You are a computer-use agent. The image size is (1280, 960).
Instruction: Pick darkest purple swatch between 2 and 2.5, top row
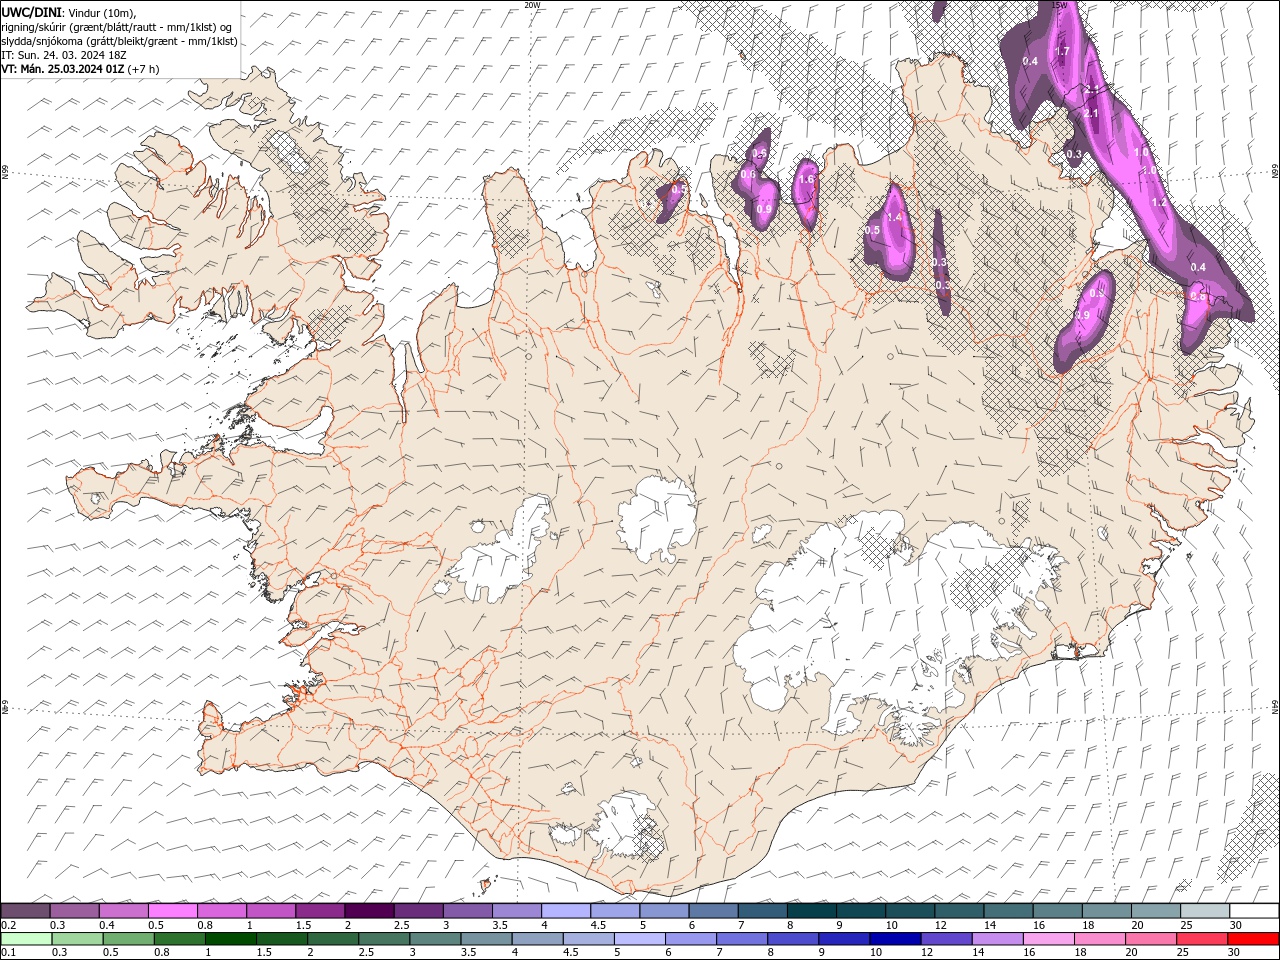pyautogui.click(x=369, y=911)
